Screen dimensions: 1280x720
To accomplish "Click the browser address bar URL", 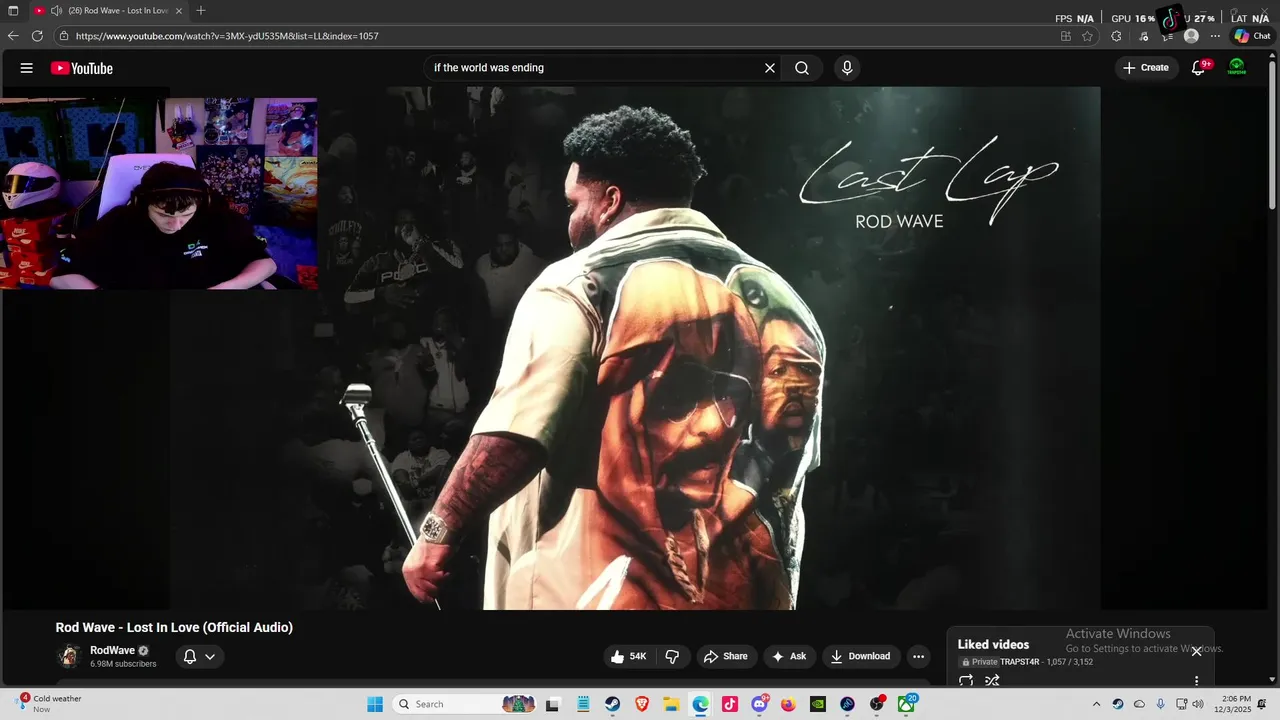I will tap(227, 36).
